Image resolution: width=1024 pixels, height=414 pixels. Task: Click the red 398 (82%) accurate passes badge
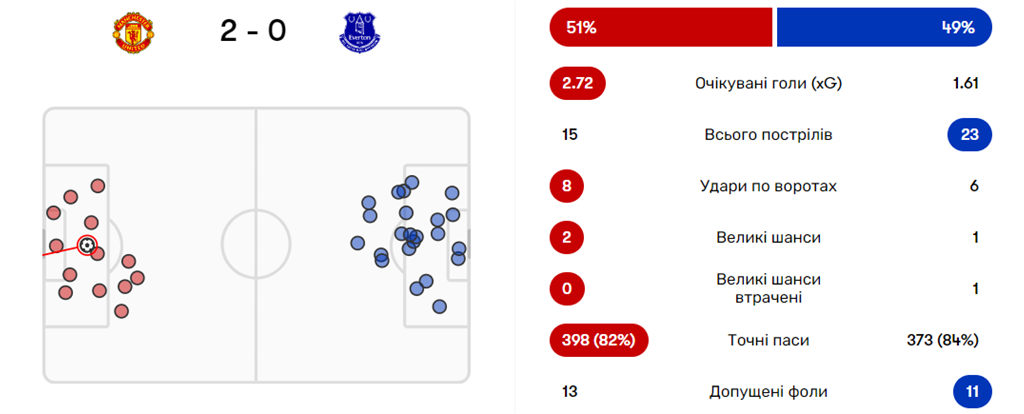(599, 341)
